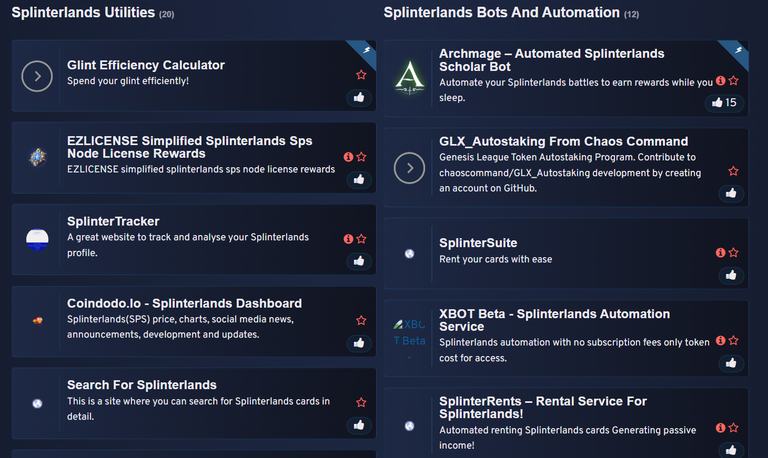The width and height of the screenshot is (768, 458).
Task: Show info for the Archmage Scholar Bot
Action: click(x=720, y=80)
